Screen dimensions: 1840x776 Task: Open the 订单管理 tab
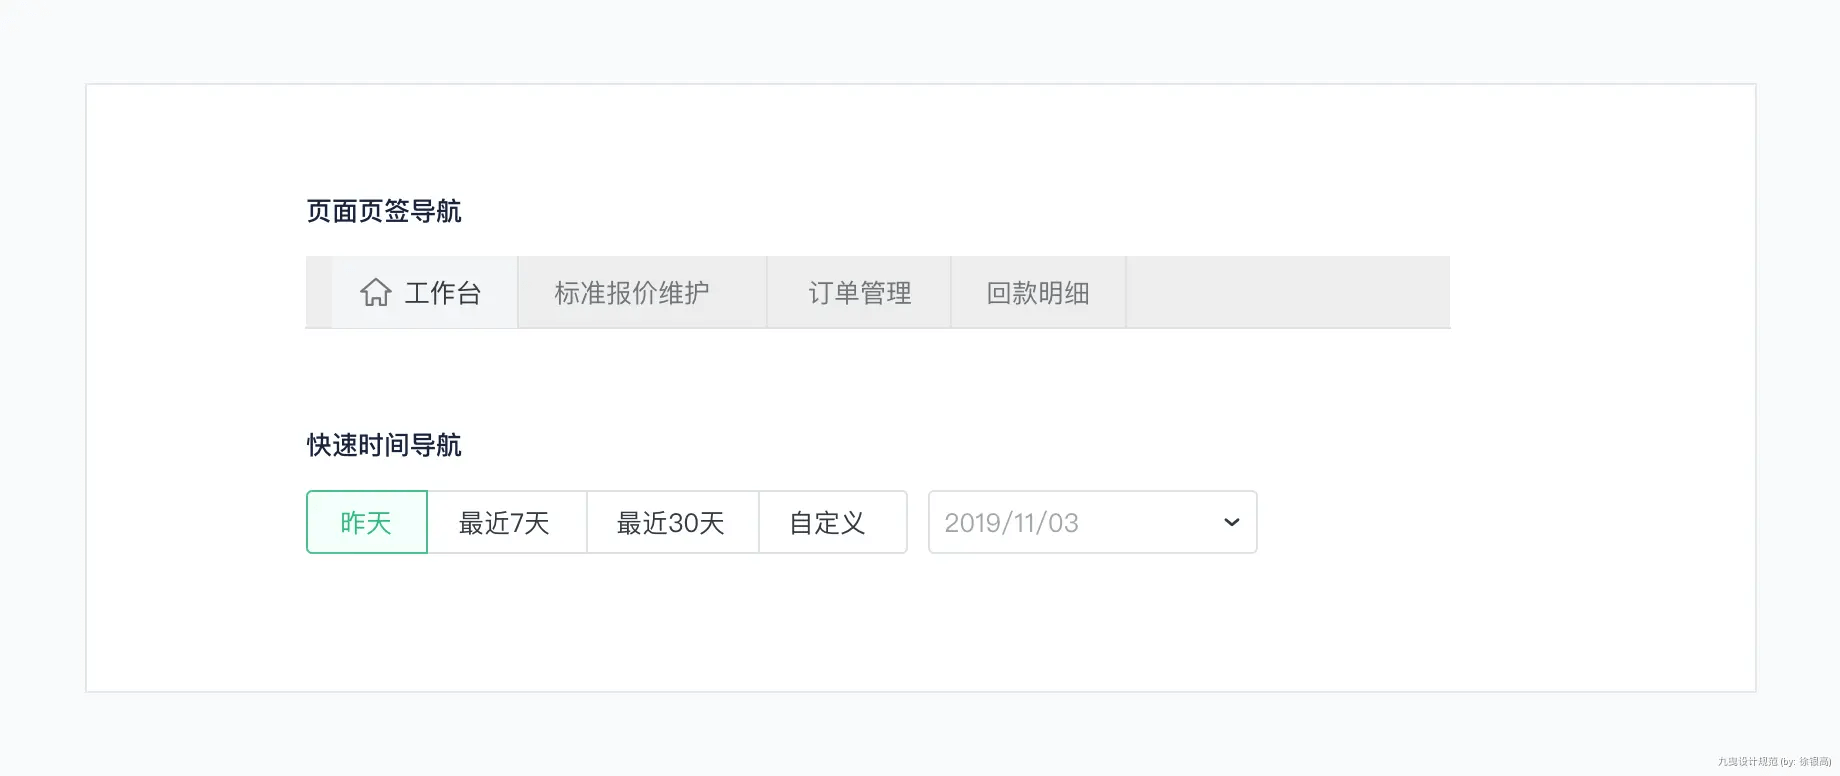tap(859, 292)
